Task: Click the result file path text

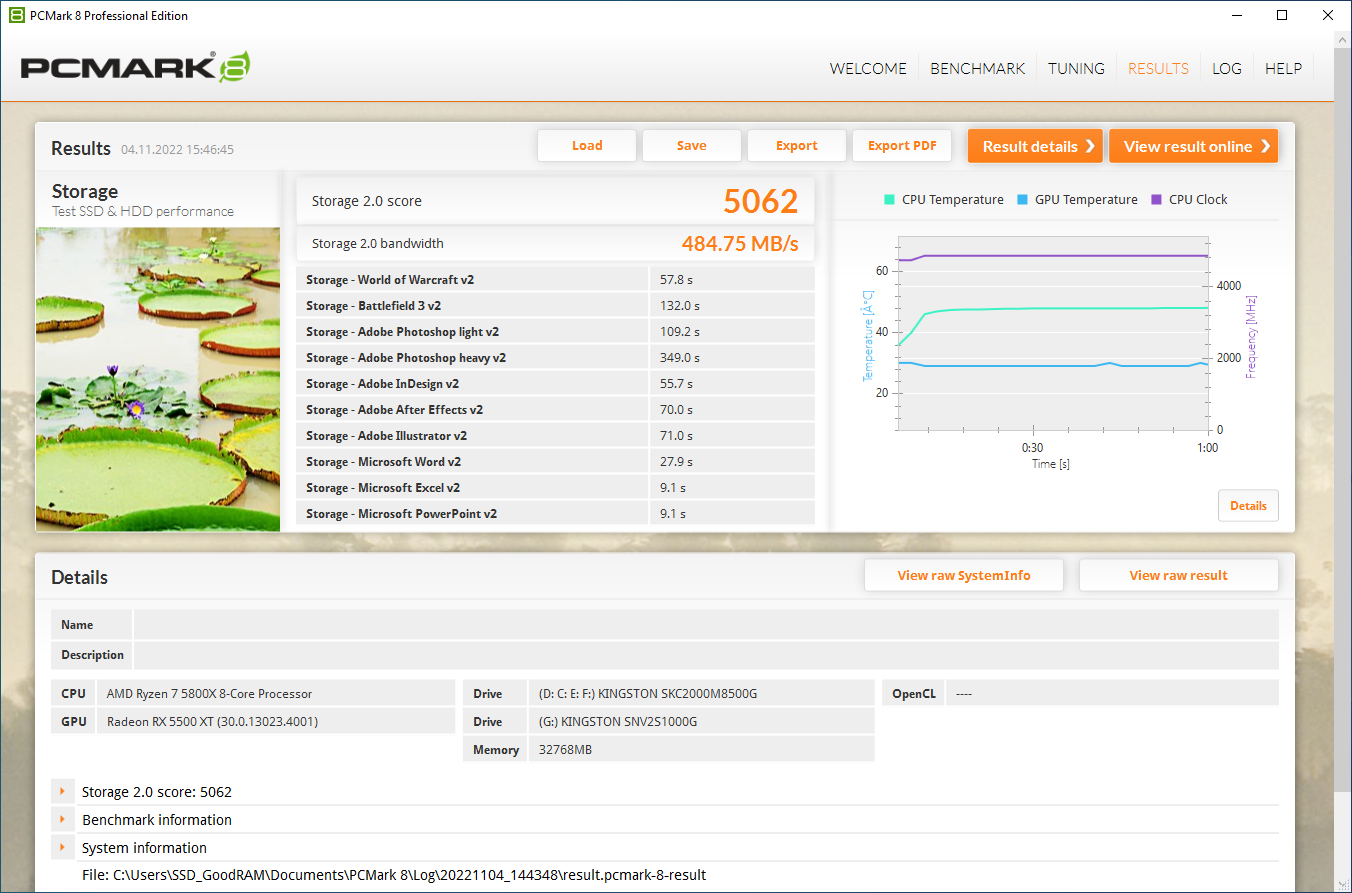Action: coord(394,875)
